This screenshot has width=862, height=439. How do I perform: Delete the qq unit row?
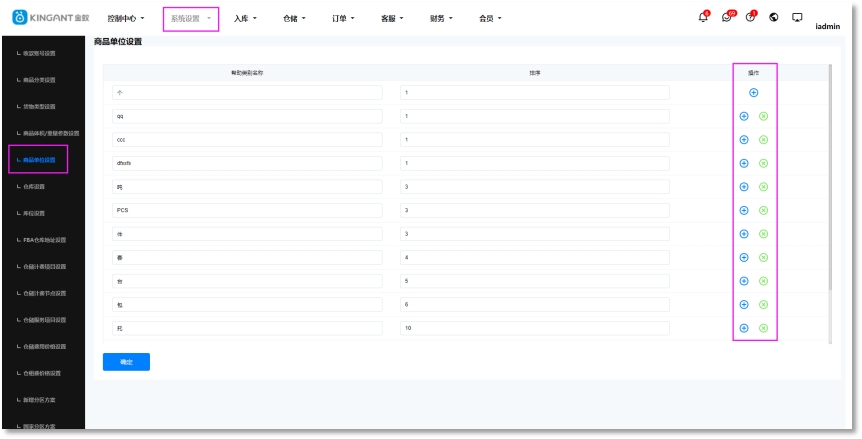[x=763, y=116]
